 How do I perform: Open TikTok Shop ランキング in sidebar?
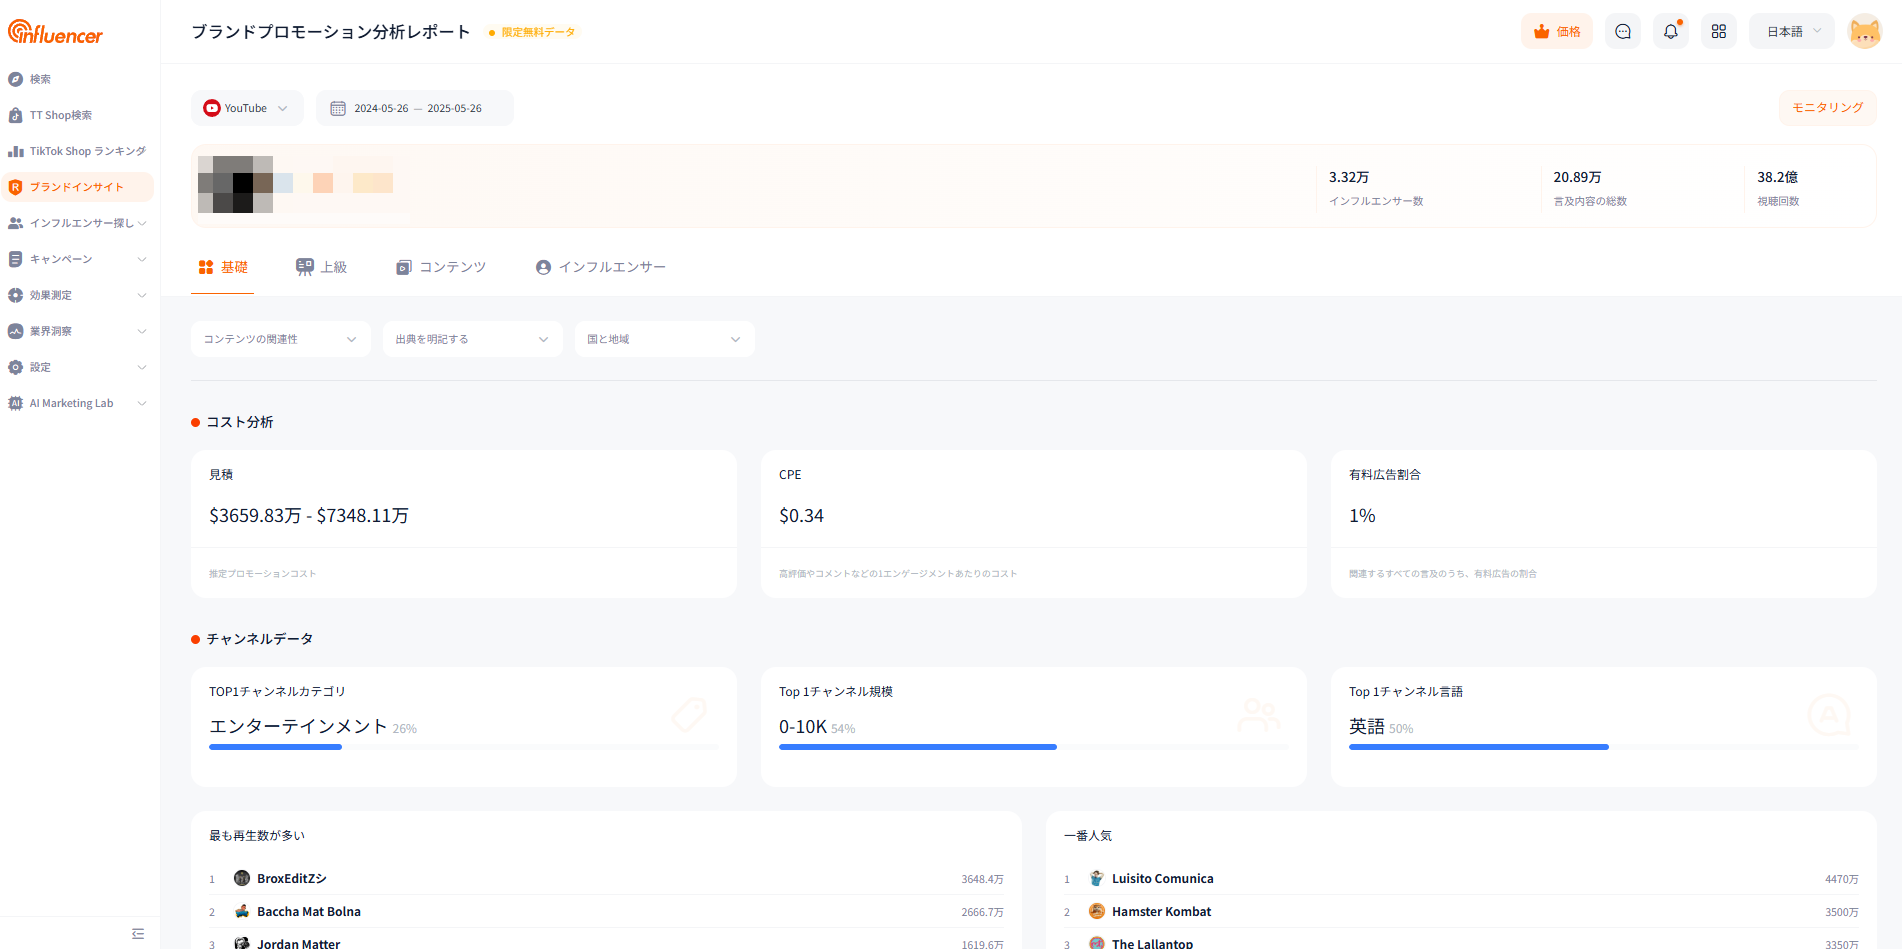click(87, 151)
